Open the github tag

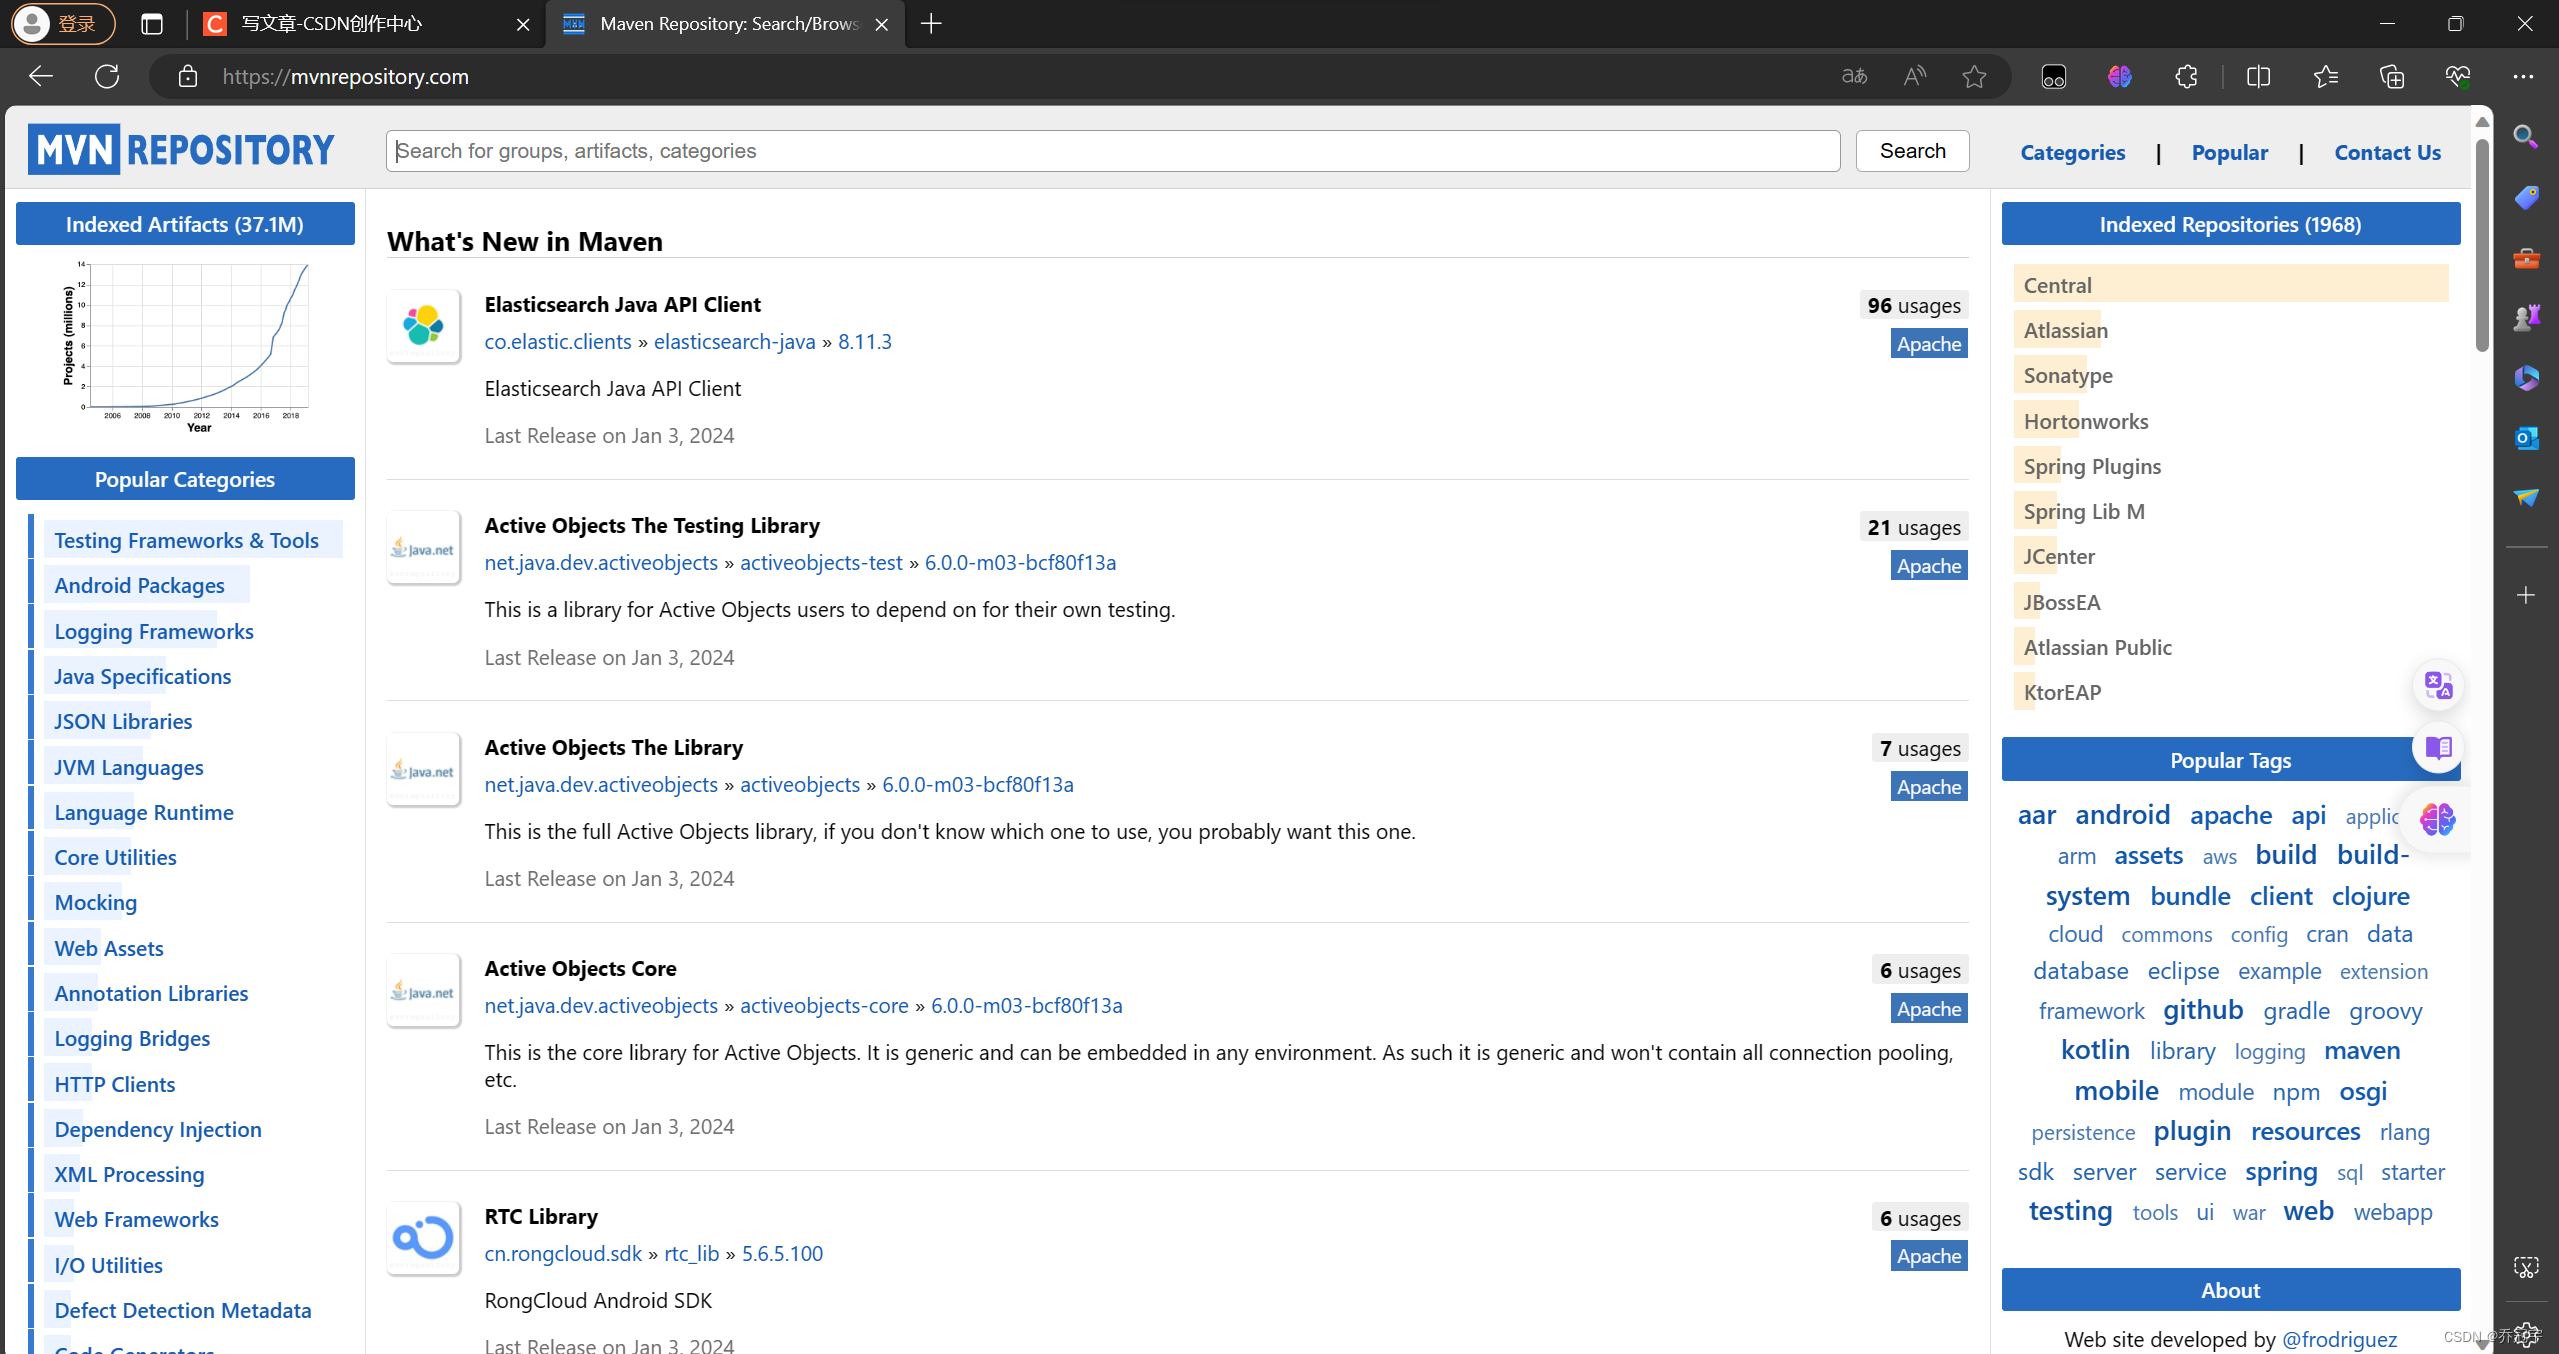[2203, 1010]
